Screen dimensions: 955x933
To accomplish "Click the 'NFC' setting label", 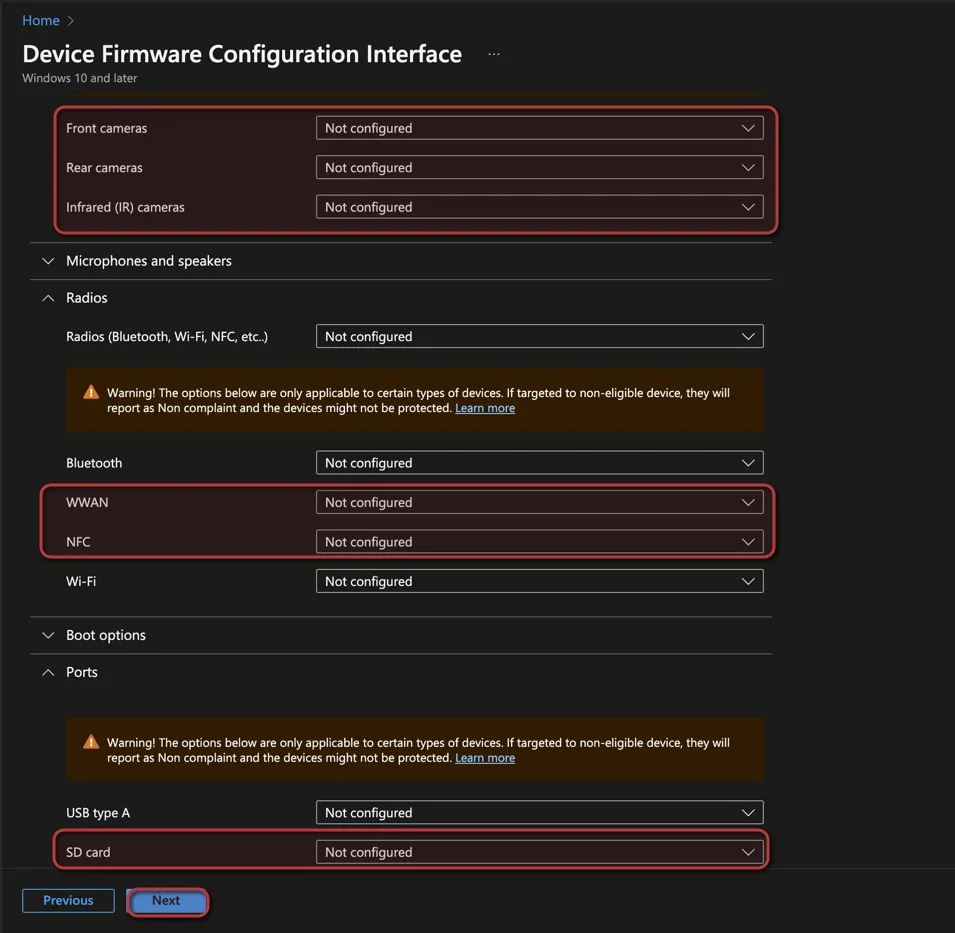I will coord(78,543).
